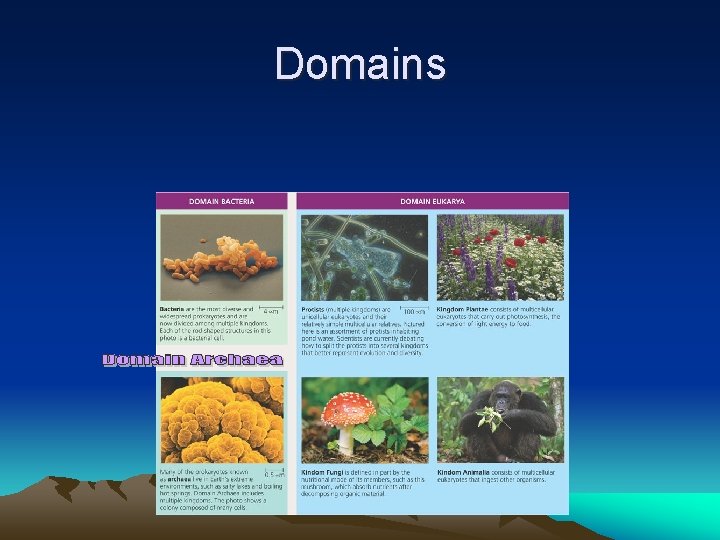Image resolution: width=720 pixels, height=540 pixels.
Task: Click the Domain Archaea WordArt label
Action: 193,360
